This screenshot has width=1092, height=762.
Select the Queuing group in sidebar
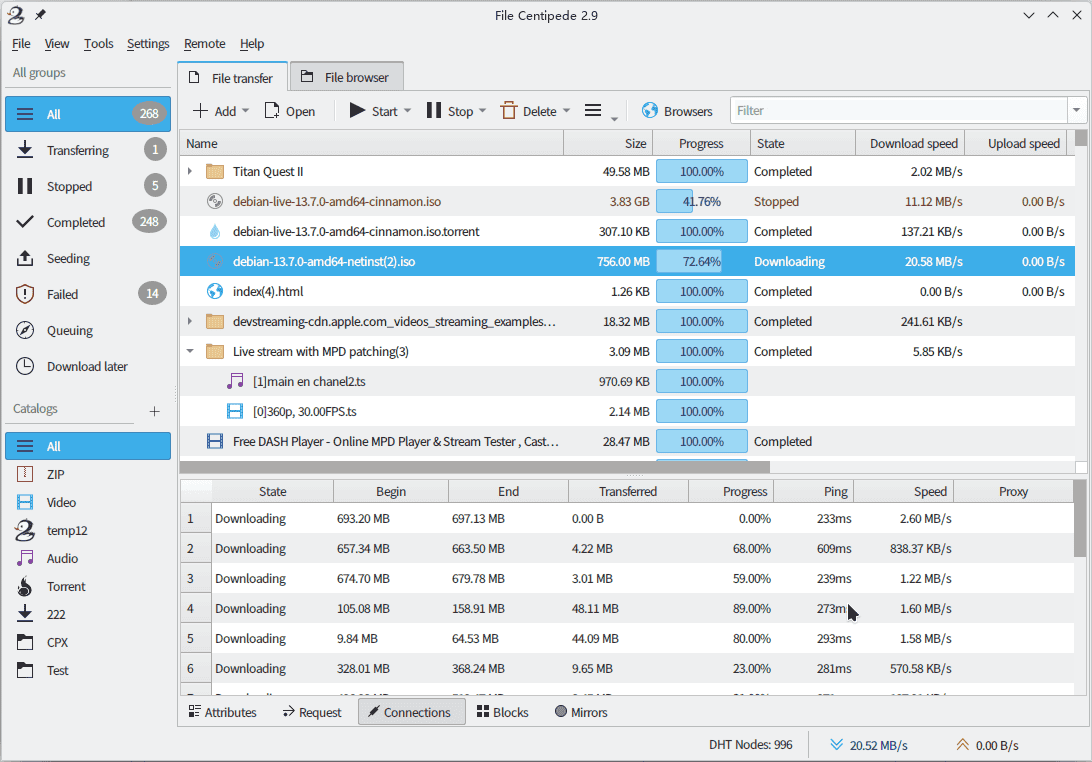click(88, 330)
